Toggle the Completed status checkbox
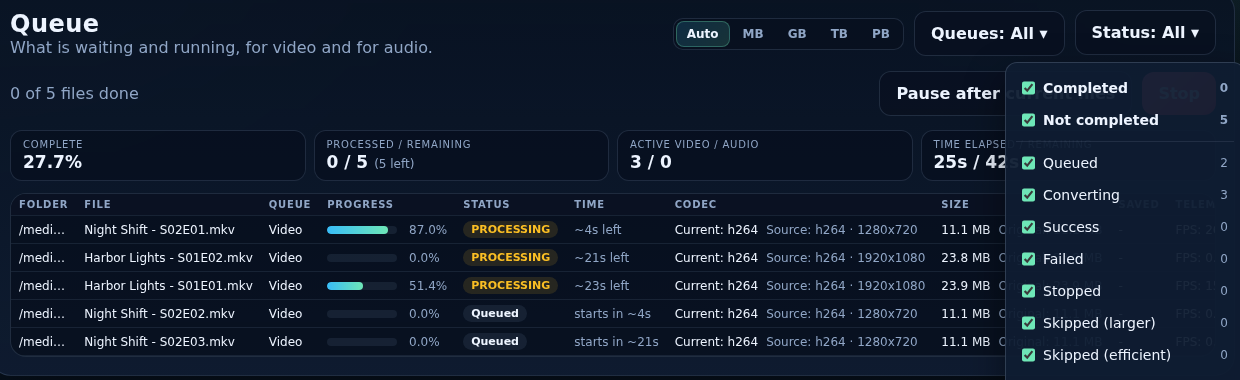Image resolution: width=1240 pixels, height=380 pixels. click(1028, 88)
